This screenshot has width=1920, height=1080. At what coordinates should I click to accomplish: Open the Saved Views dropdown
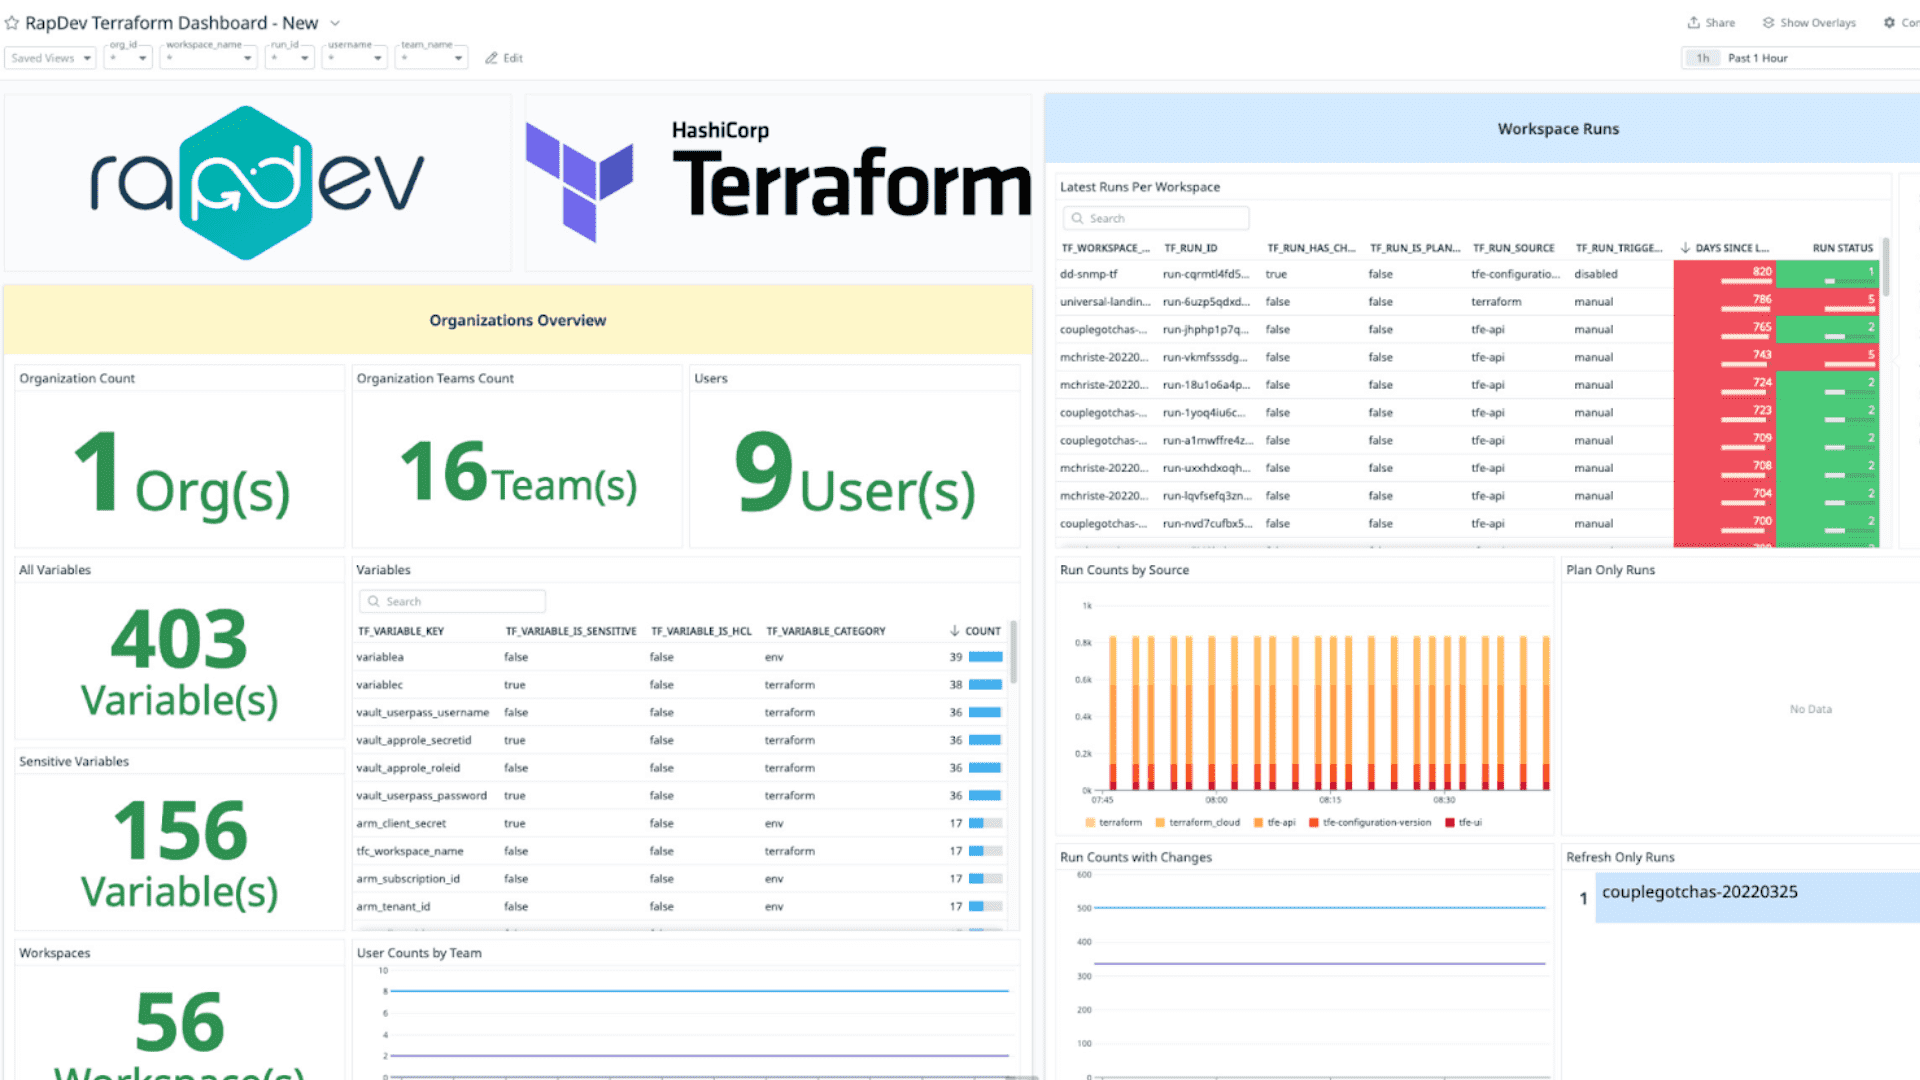[50, 58]
